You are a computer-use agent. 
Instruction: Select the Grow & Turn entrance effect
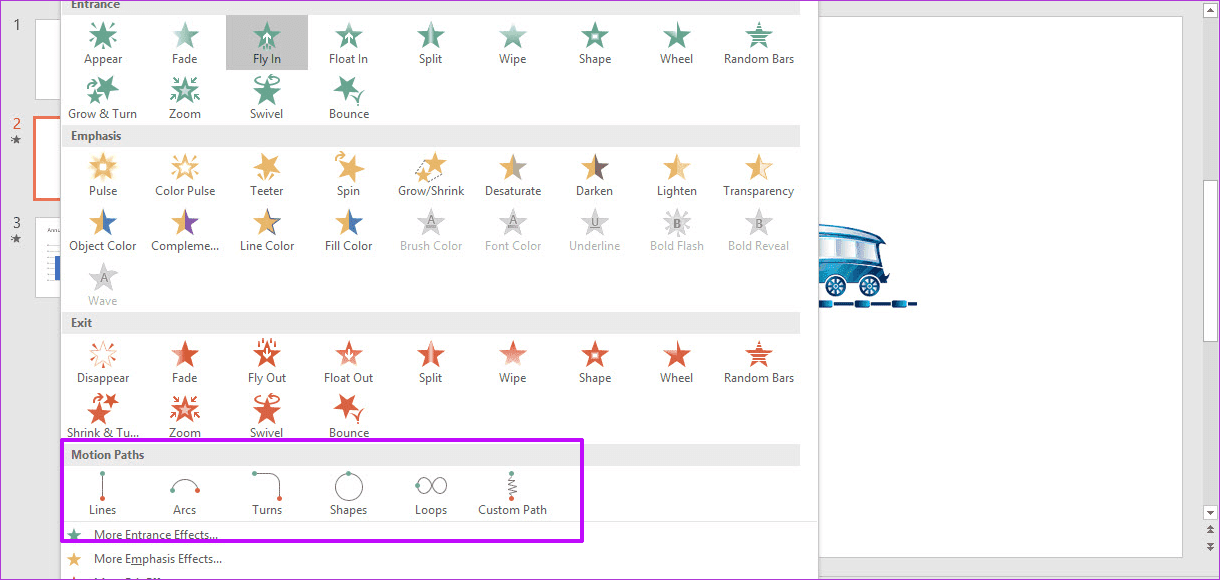coord(103,98)
